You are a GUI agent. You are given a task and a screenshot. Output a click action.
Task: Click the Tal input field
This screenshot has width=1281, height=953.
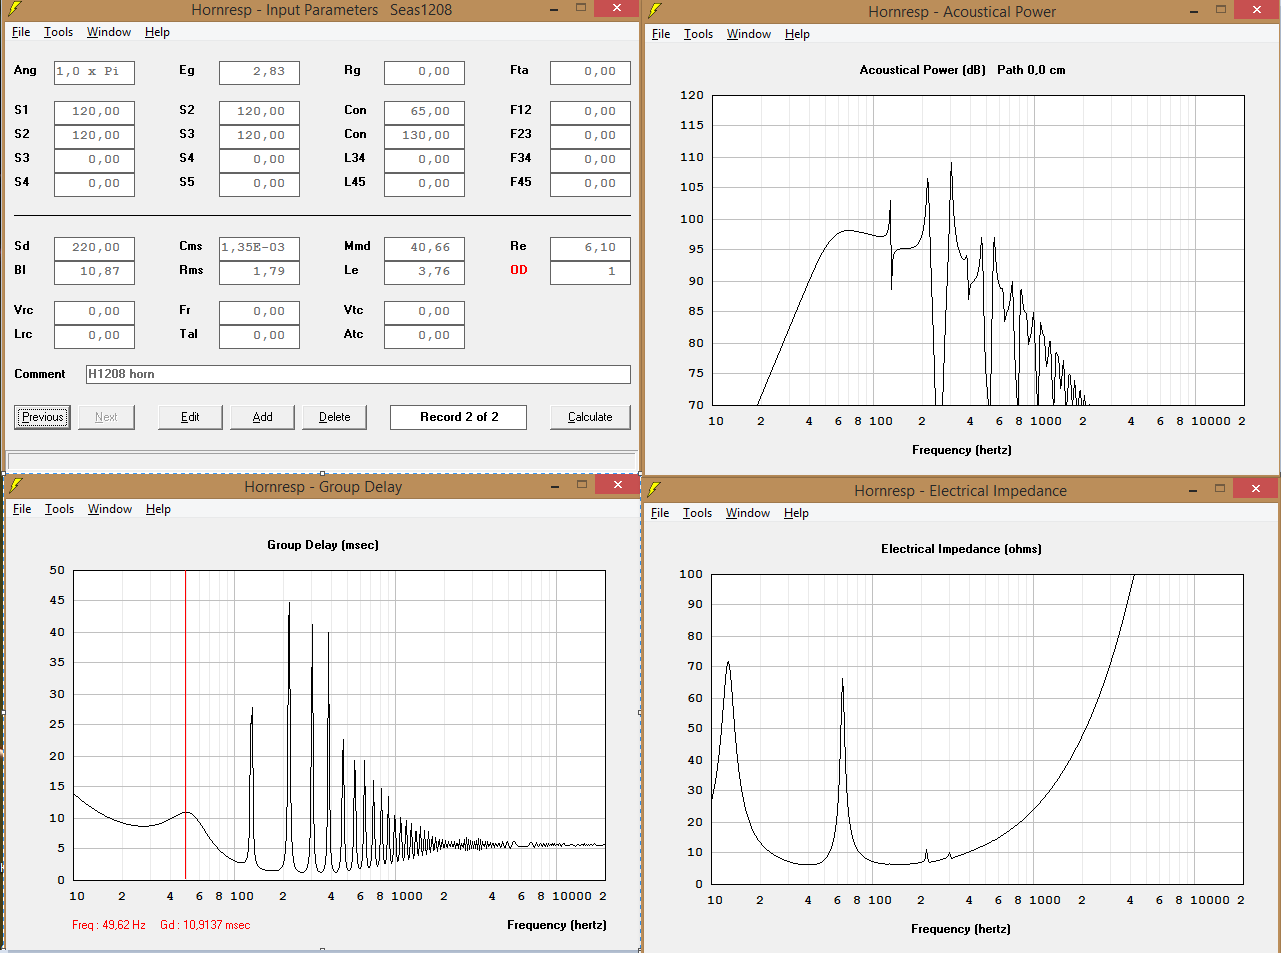(x=259, y=336)
